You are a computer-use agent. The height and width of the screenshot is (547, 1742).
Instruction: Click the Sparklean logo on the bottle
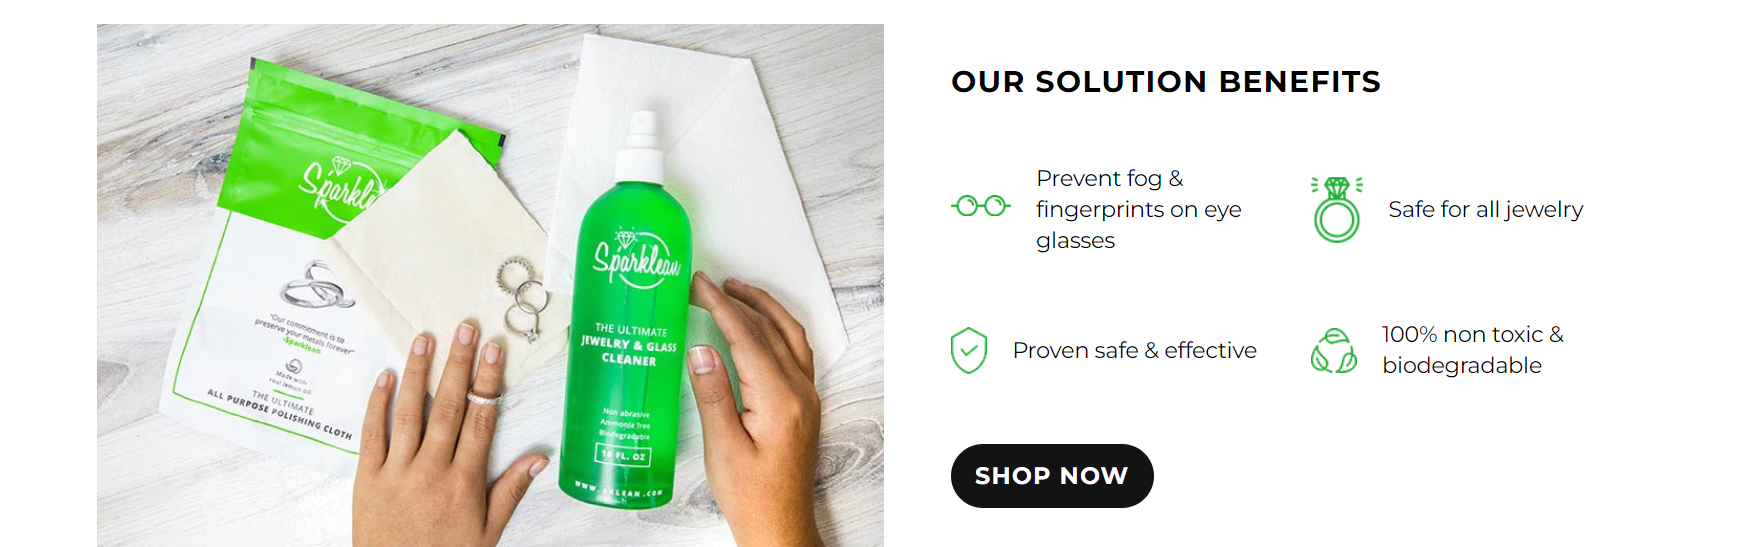(636, 258)
